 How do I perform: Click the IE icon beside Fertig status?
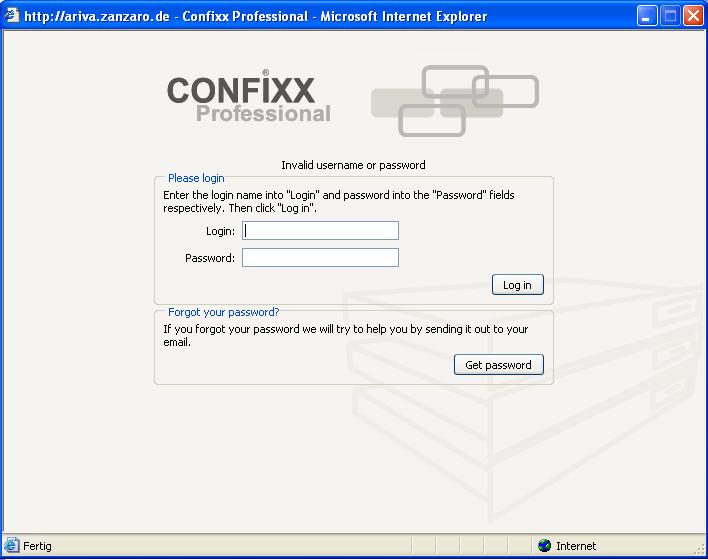[x=12, y=546]
